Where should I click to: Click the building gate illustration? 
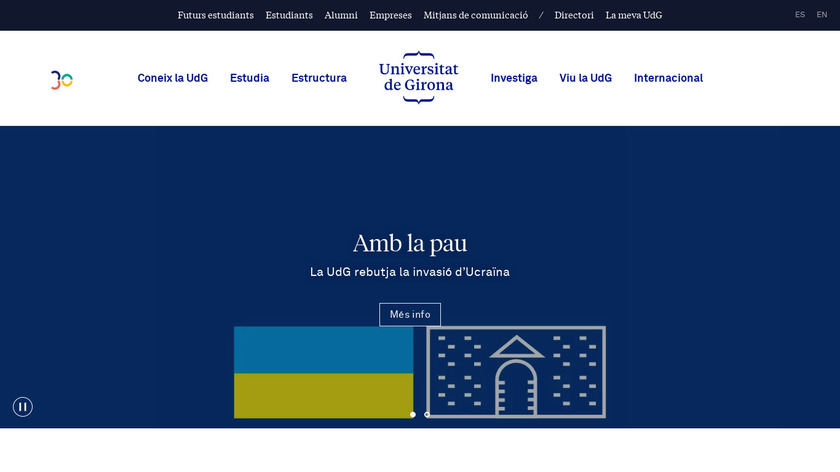[x=516, y=372]
